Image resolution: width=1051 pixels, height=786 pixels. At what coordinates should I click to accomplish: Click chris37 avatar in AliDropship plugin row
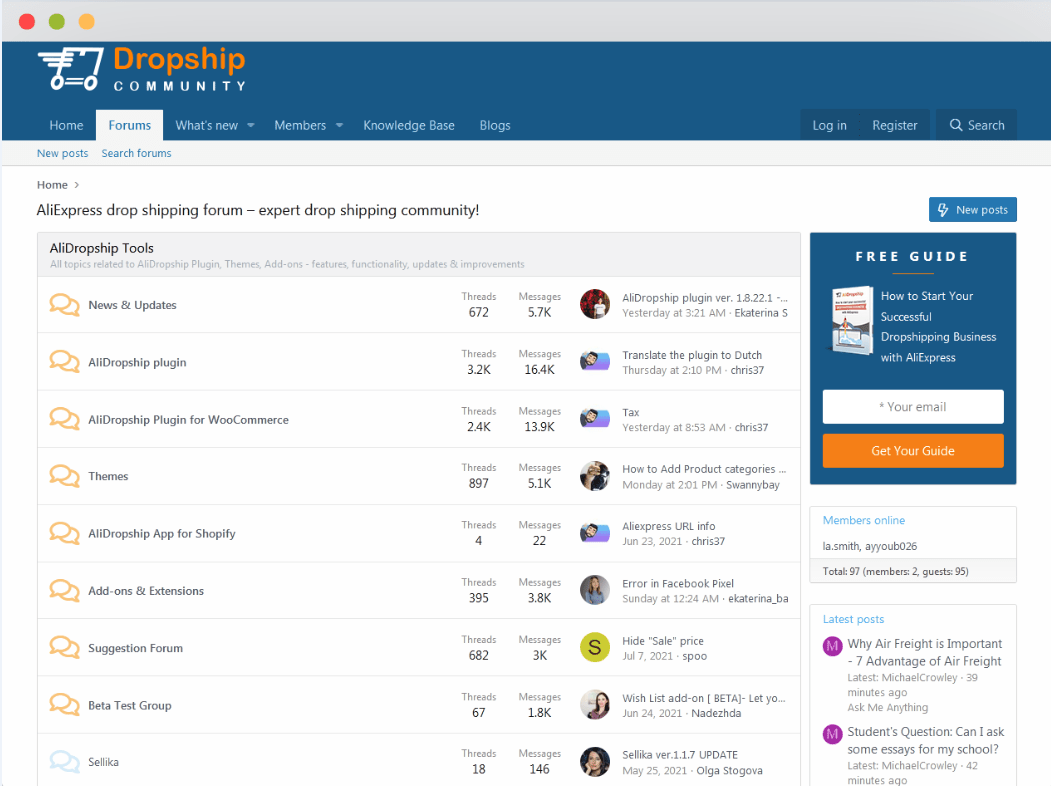coord(595,362)
